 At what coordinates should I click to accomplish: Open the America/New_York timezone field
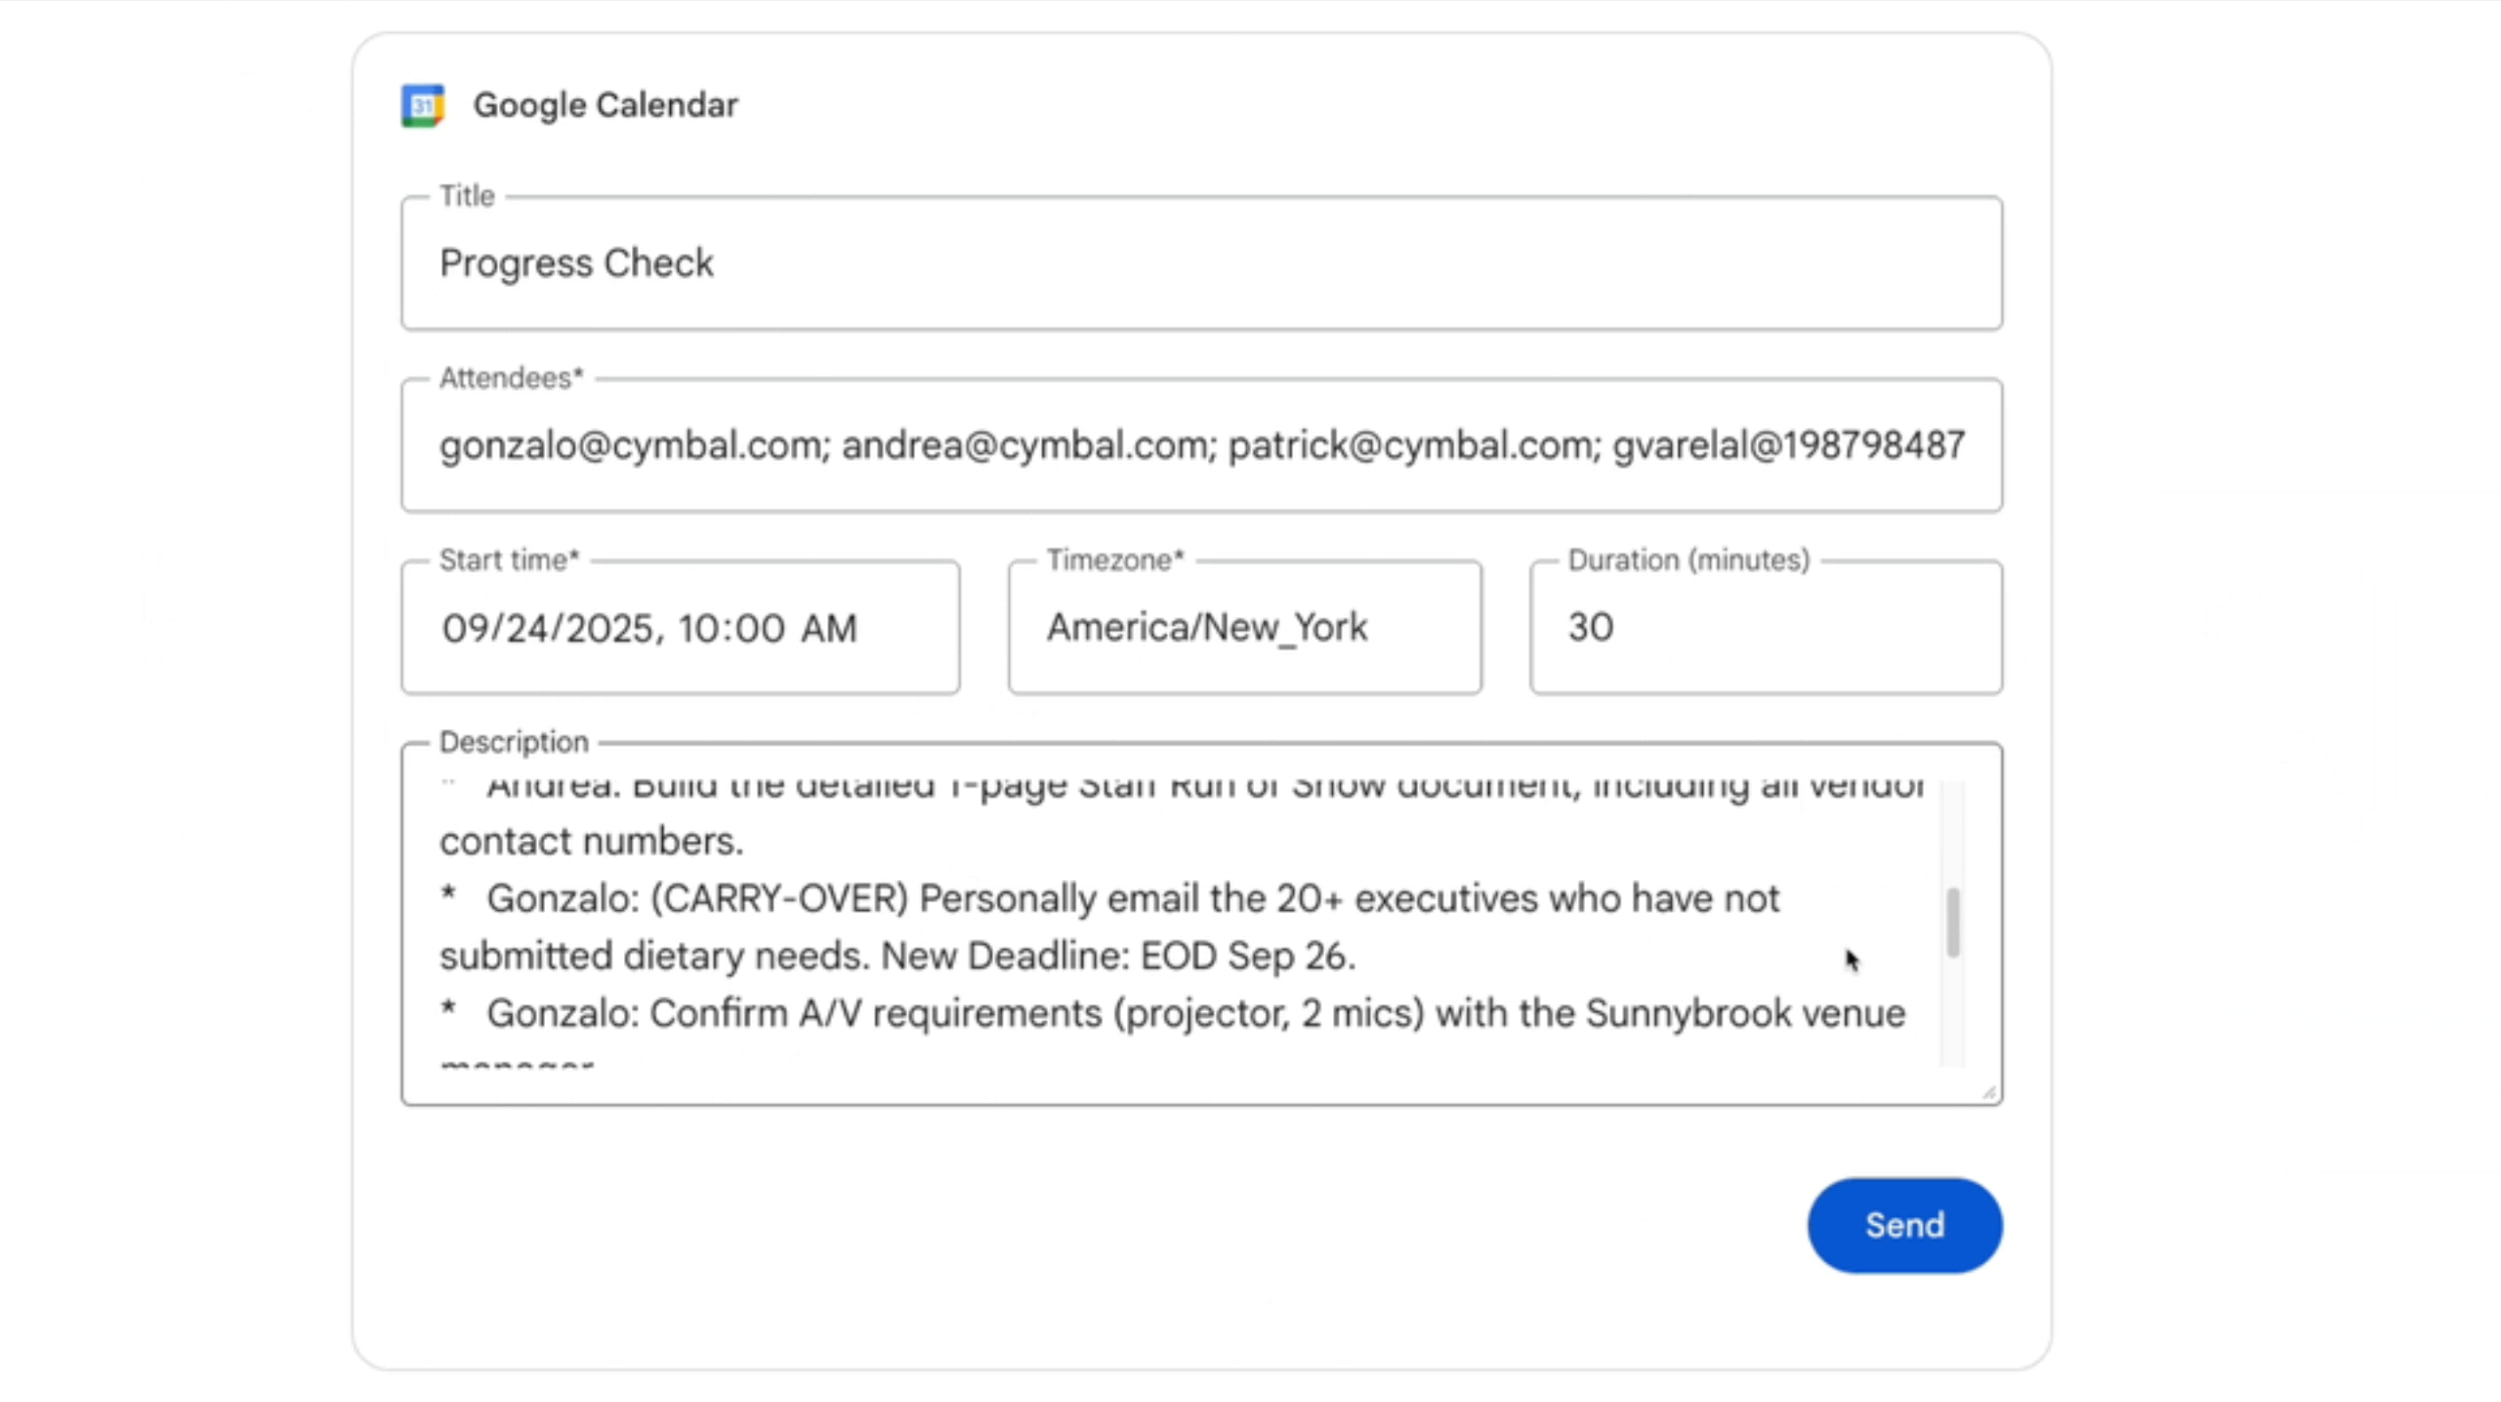(x=1244, y=627)
